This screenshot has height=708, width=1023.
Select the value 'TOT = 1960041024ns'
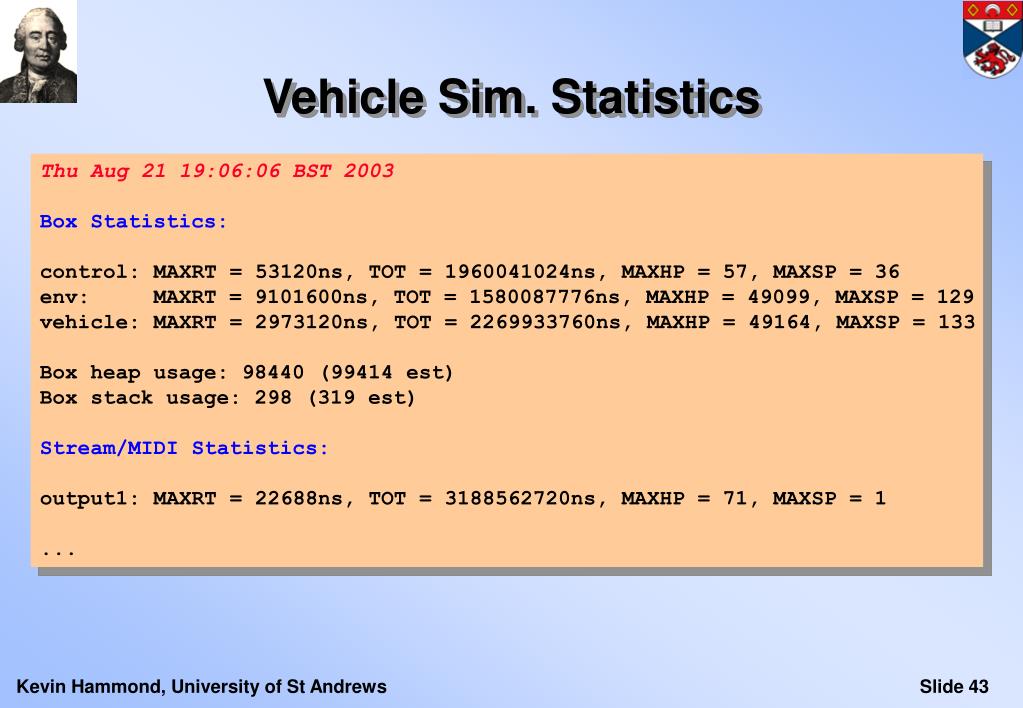pos(482,272)
